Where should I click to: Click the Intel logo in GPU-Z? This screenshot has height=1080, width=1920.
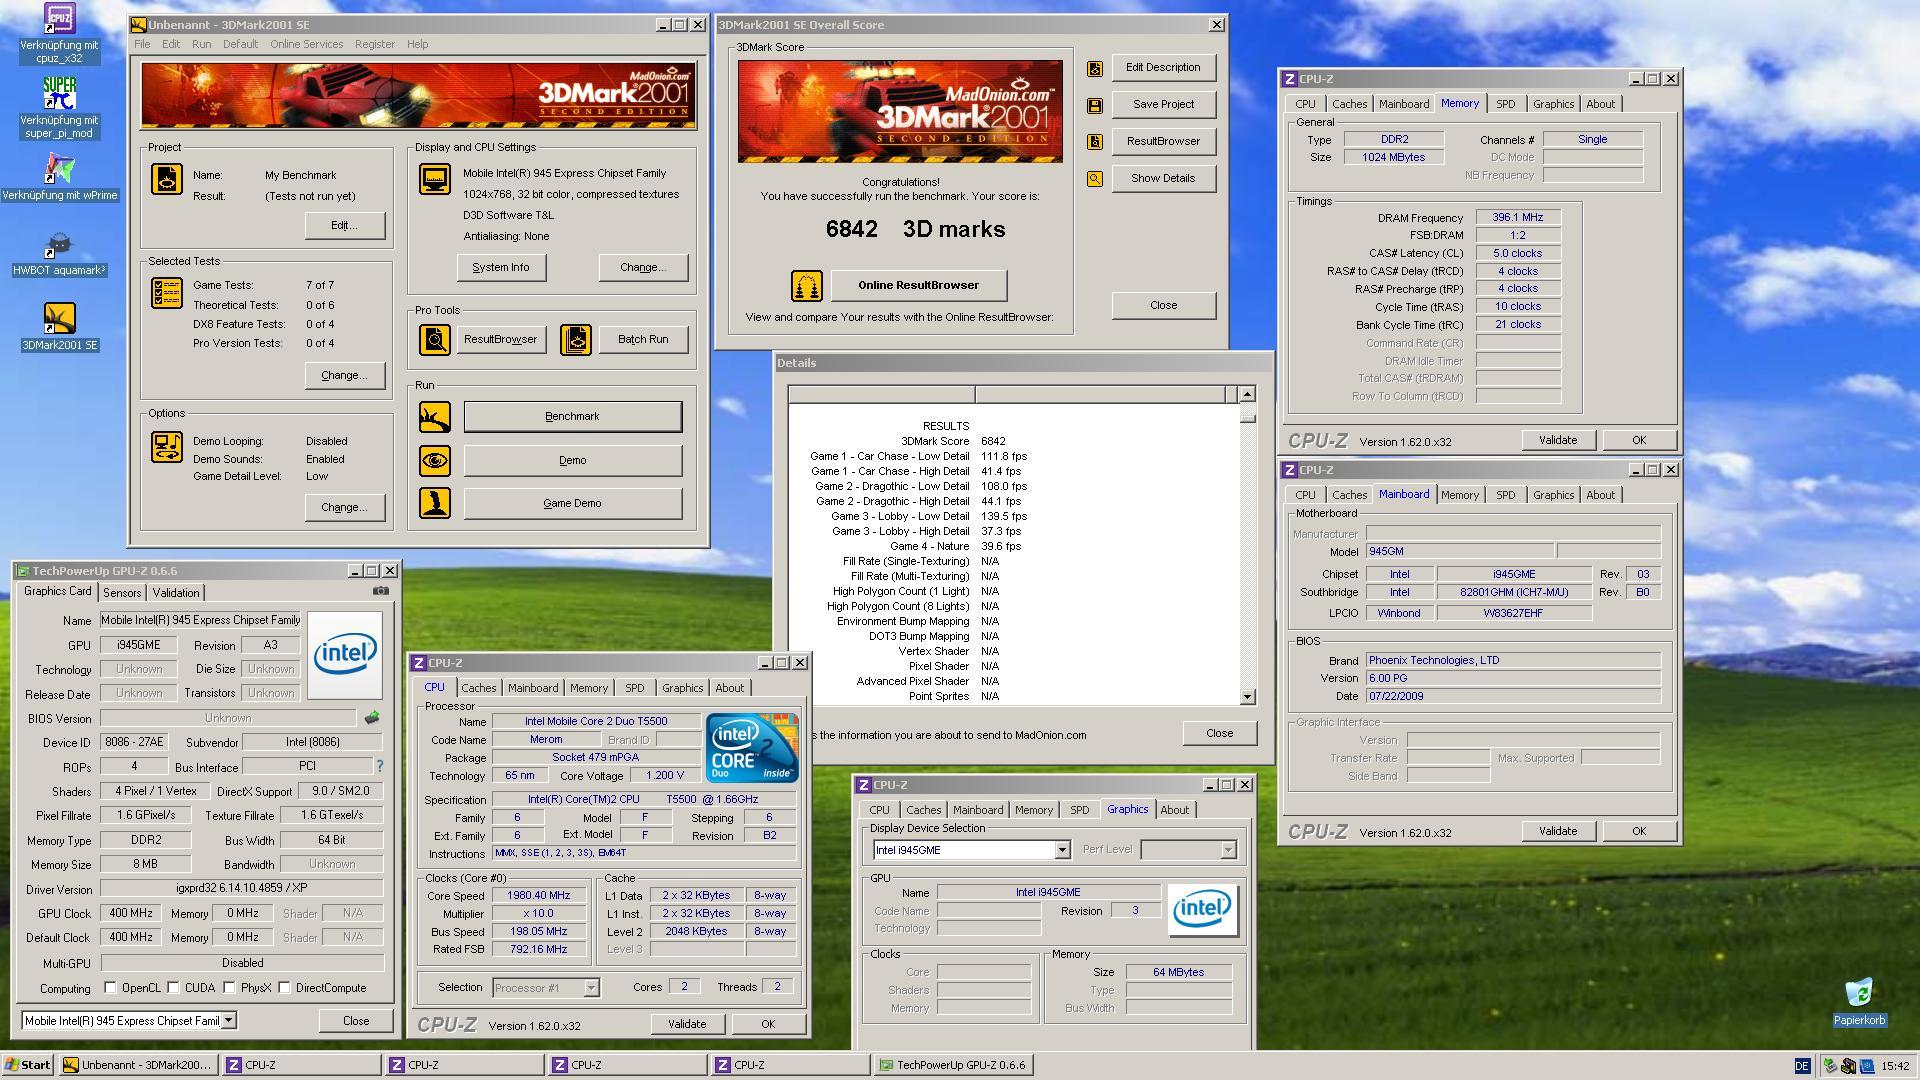(x=345, y=655)
